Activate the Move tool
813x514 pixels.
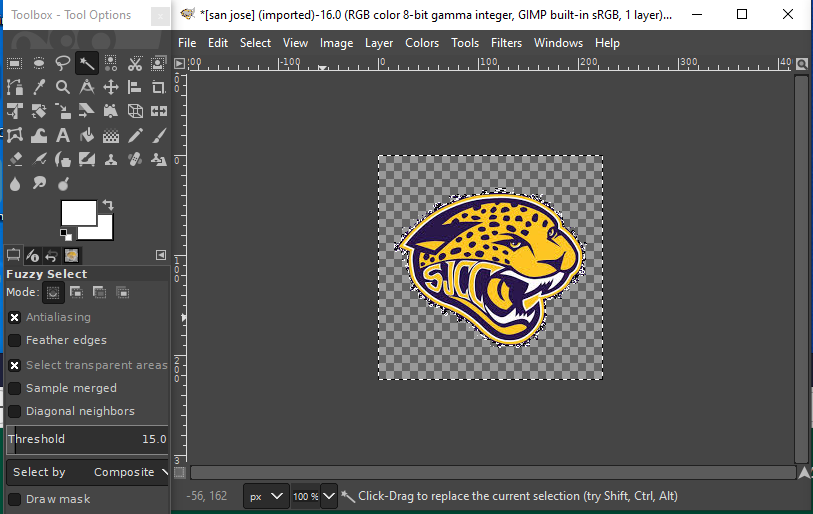(x=110, y=87)
